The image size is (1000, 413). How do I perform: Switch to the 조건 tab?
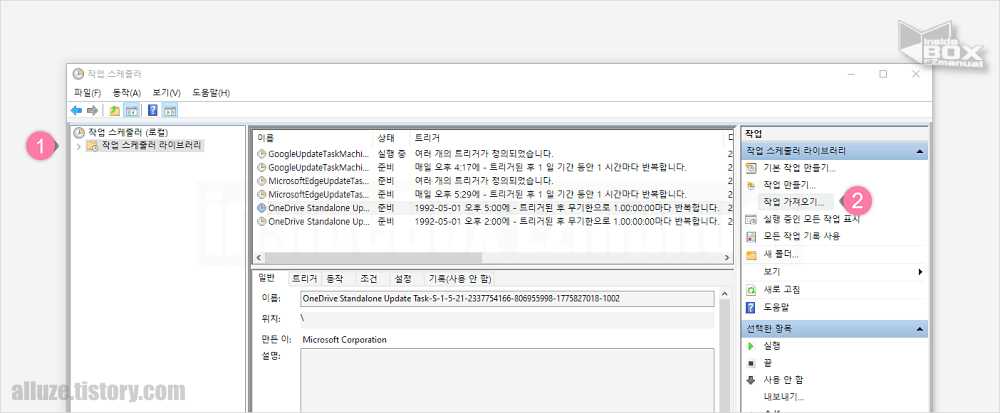click(x=369, y=279)
